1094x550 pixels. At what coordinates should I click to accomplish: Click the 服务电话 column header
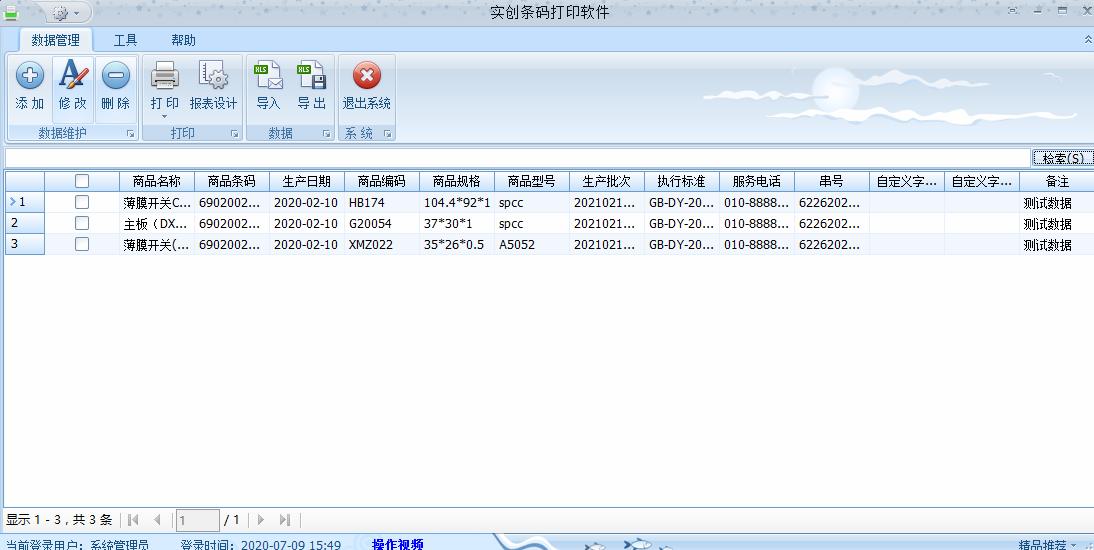point(757,181)
